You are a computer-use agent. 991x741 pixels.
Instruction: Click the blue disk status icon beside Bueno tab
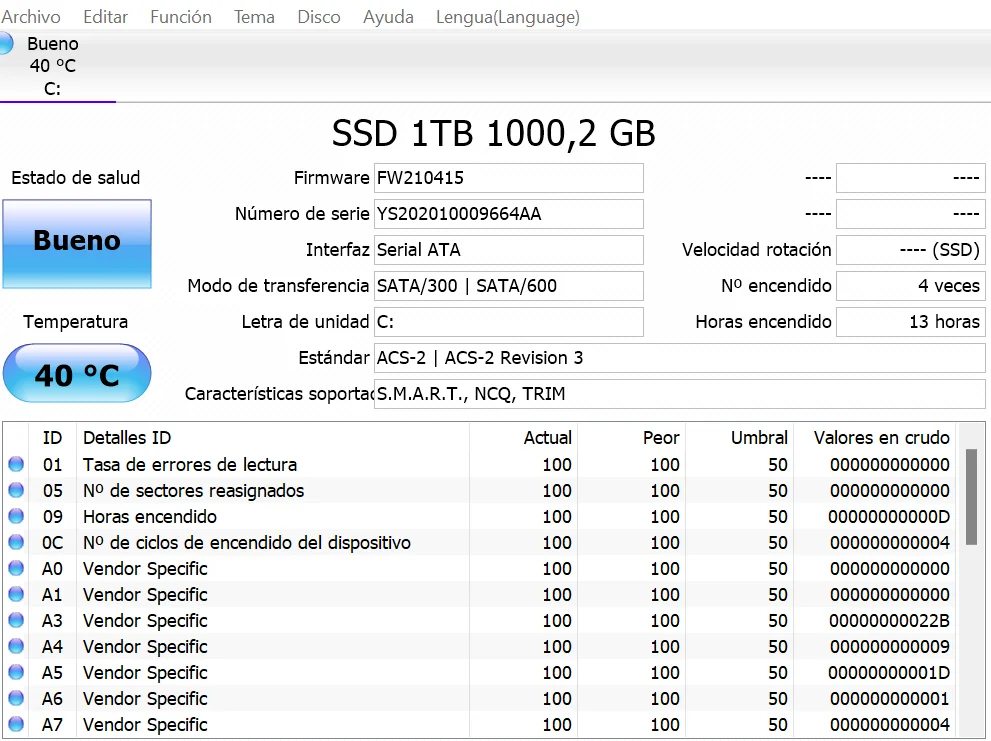click(x=6, y=44)
